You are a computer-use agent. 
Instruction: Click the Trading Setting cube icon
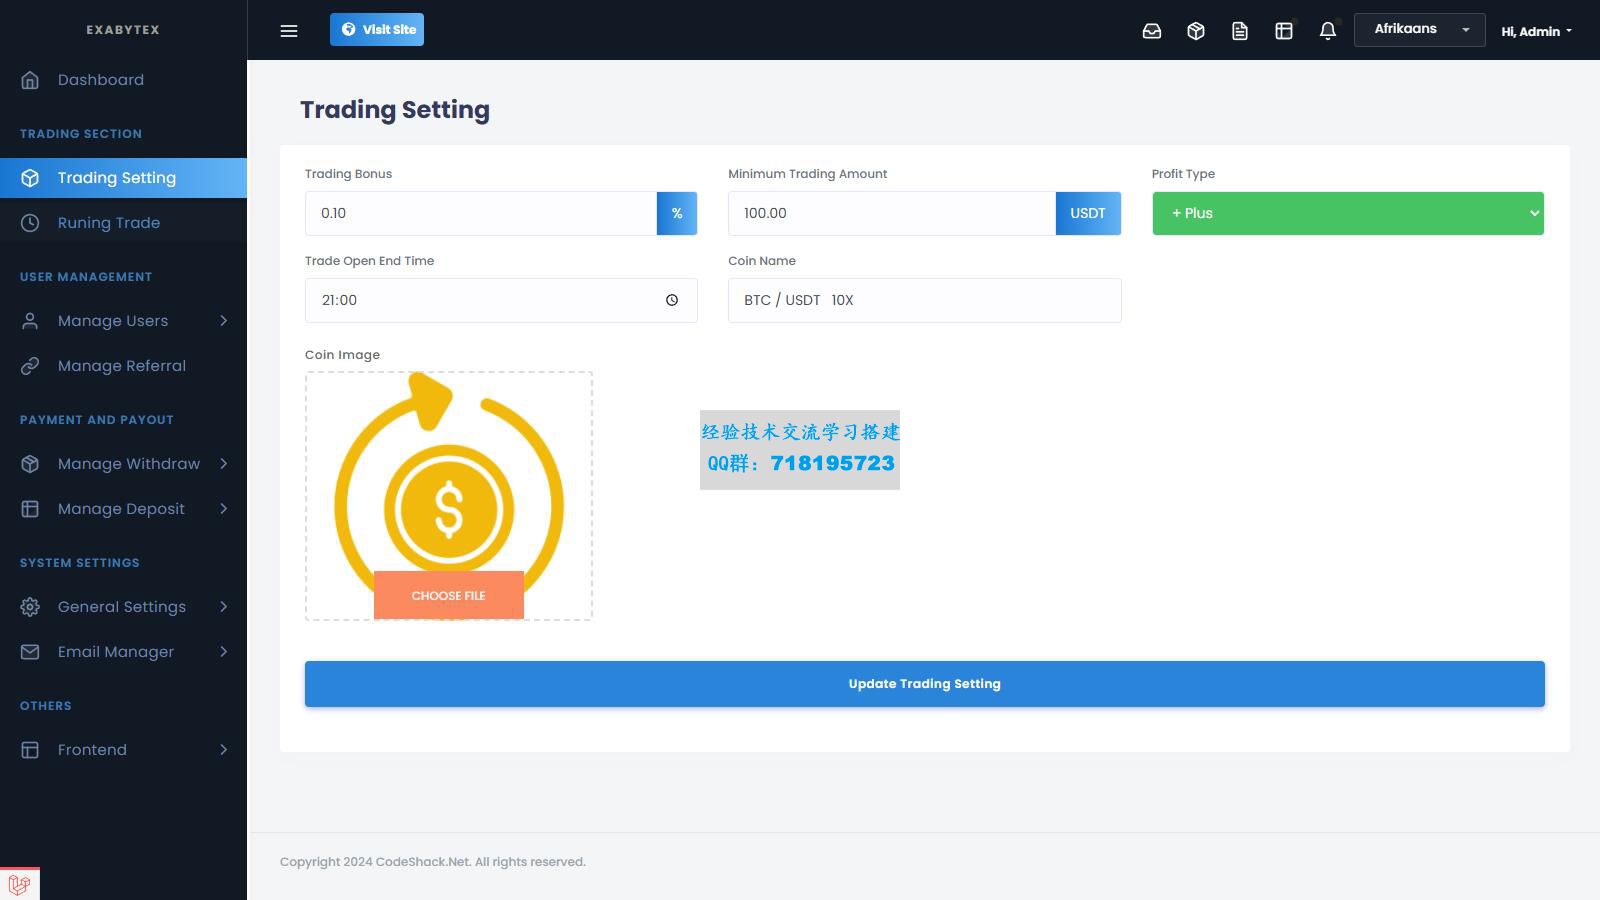pos(30,178)
